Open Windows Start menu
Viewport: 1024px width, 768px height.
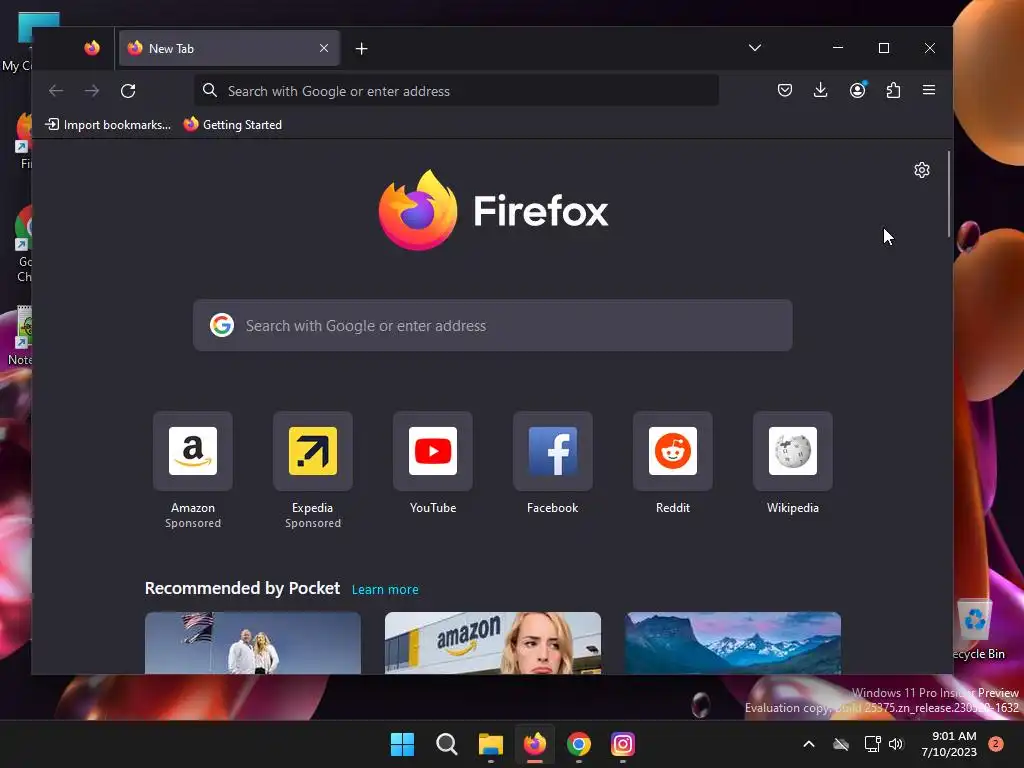tap(402, 744)
